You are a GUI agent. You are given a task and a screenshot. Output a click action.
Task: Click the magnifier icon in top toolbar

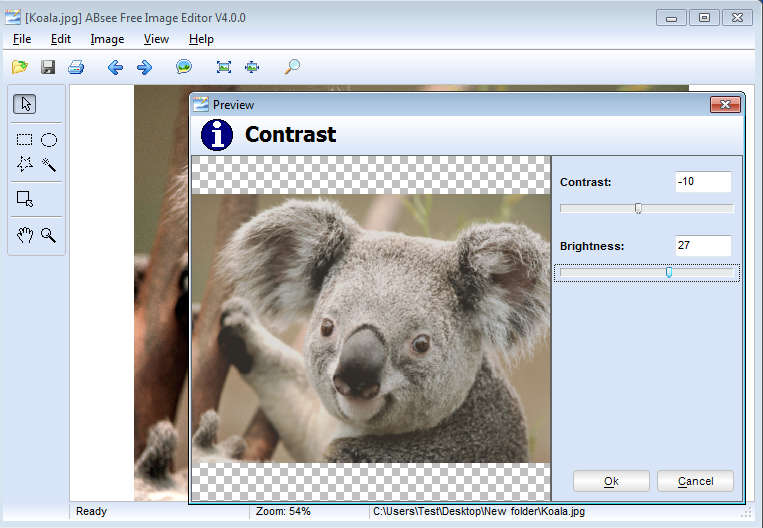coord(292,67)
